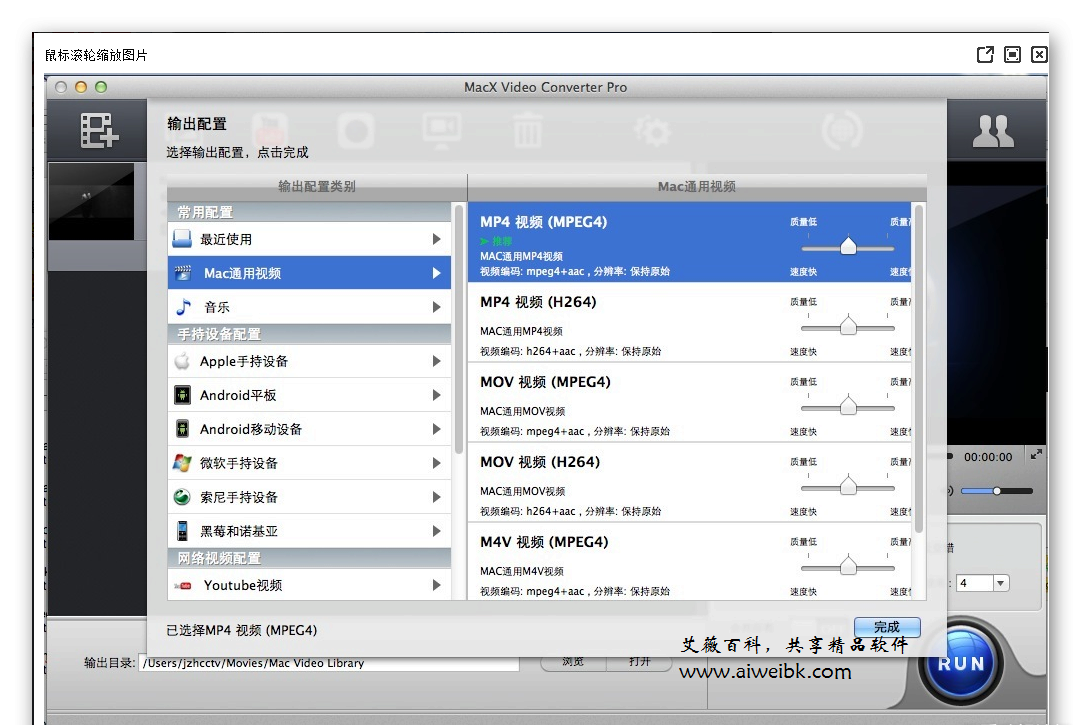Expand the 索尼手持设备 submenu arrow
1081x725 pixels.
coord(436,497)
